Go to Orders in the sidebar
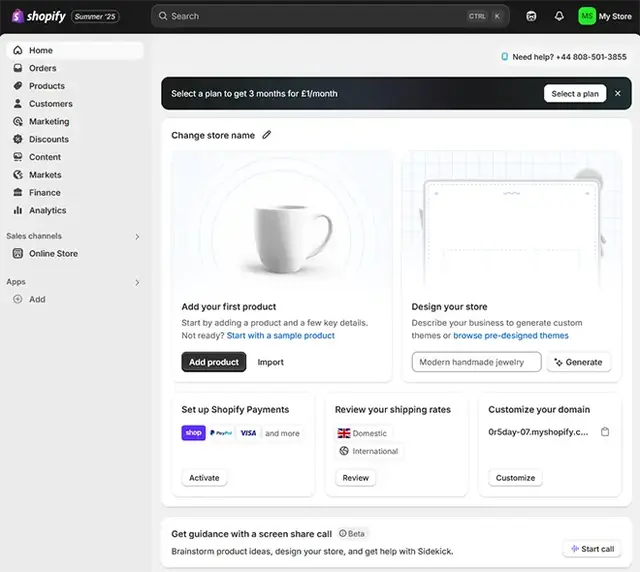This screenshot has width=640, height=572. click(x=42, y=68)
